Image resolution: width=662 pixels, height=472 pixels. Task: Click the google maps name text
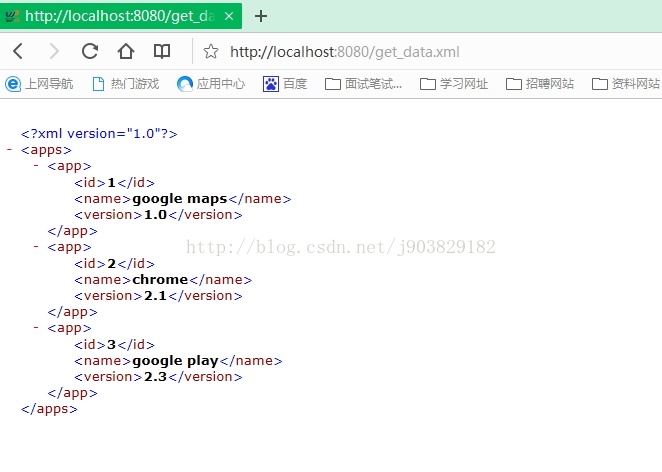click(x=179, y=199)
